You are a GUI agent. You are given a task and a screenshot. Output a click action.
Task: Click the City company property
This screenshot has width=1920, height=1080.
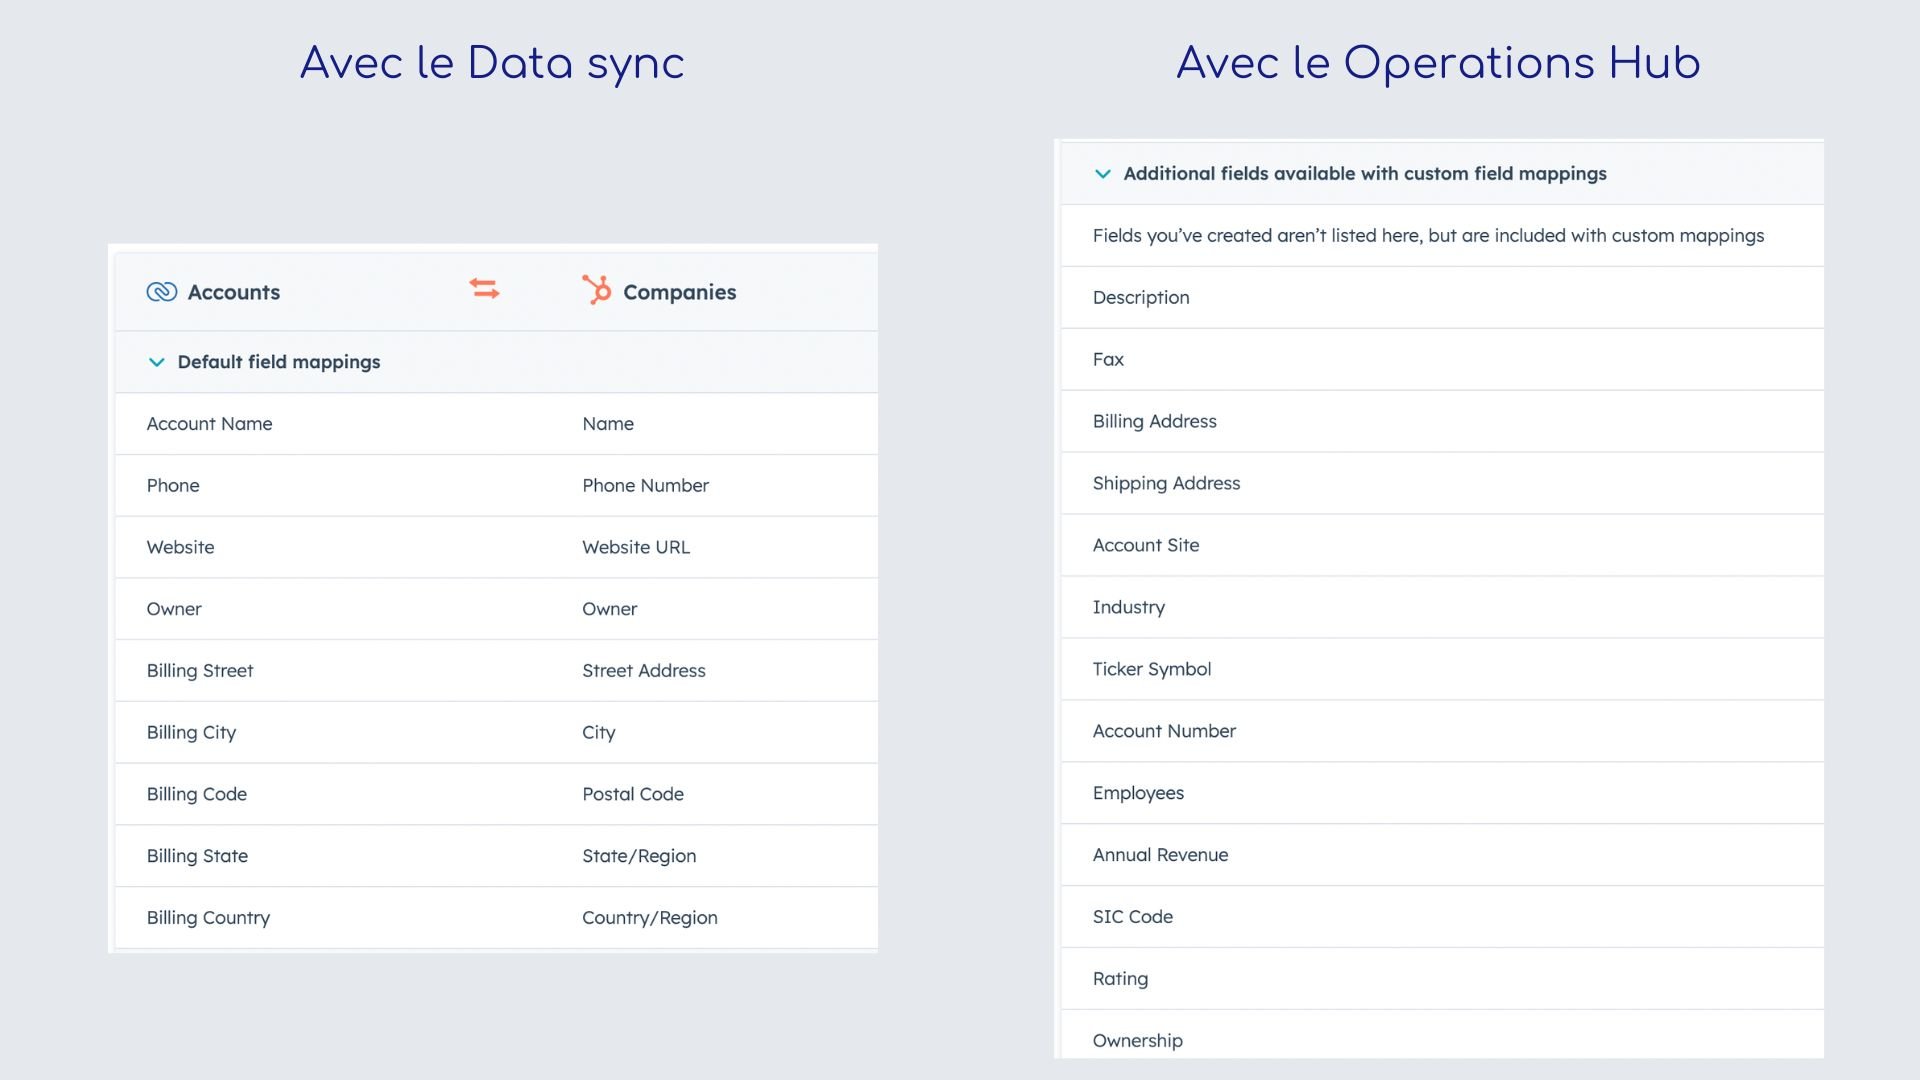[599, 733]
